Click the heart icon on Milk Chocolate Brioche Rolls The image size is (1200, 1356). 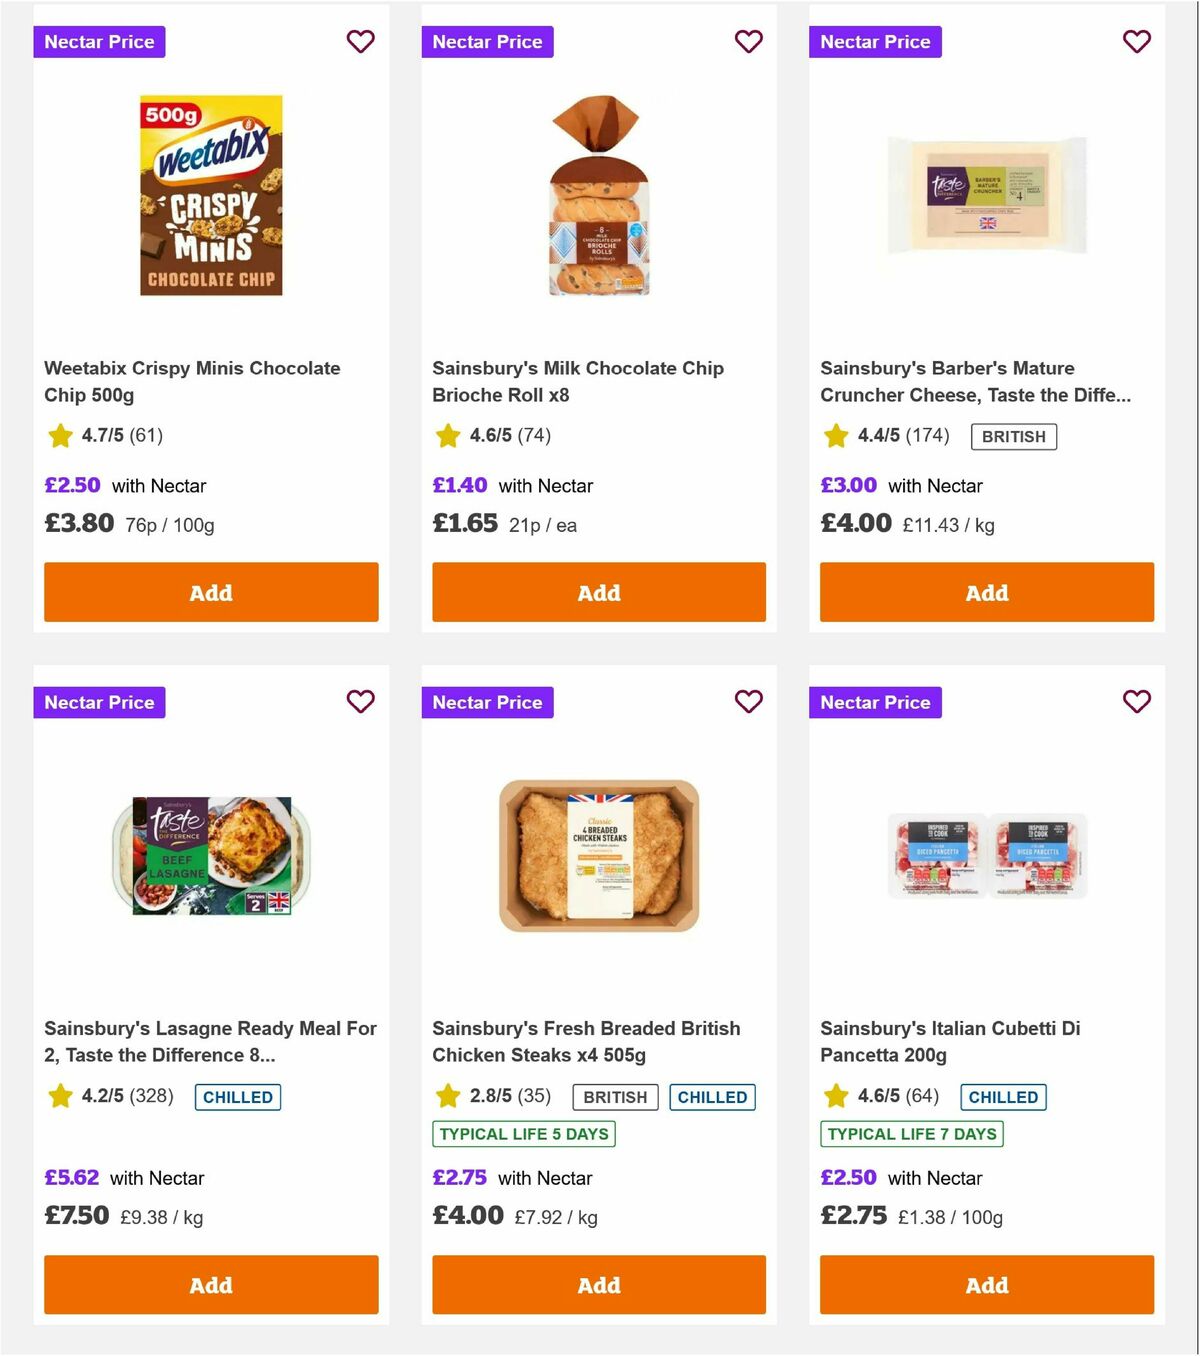click(748, 42)
